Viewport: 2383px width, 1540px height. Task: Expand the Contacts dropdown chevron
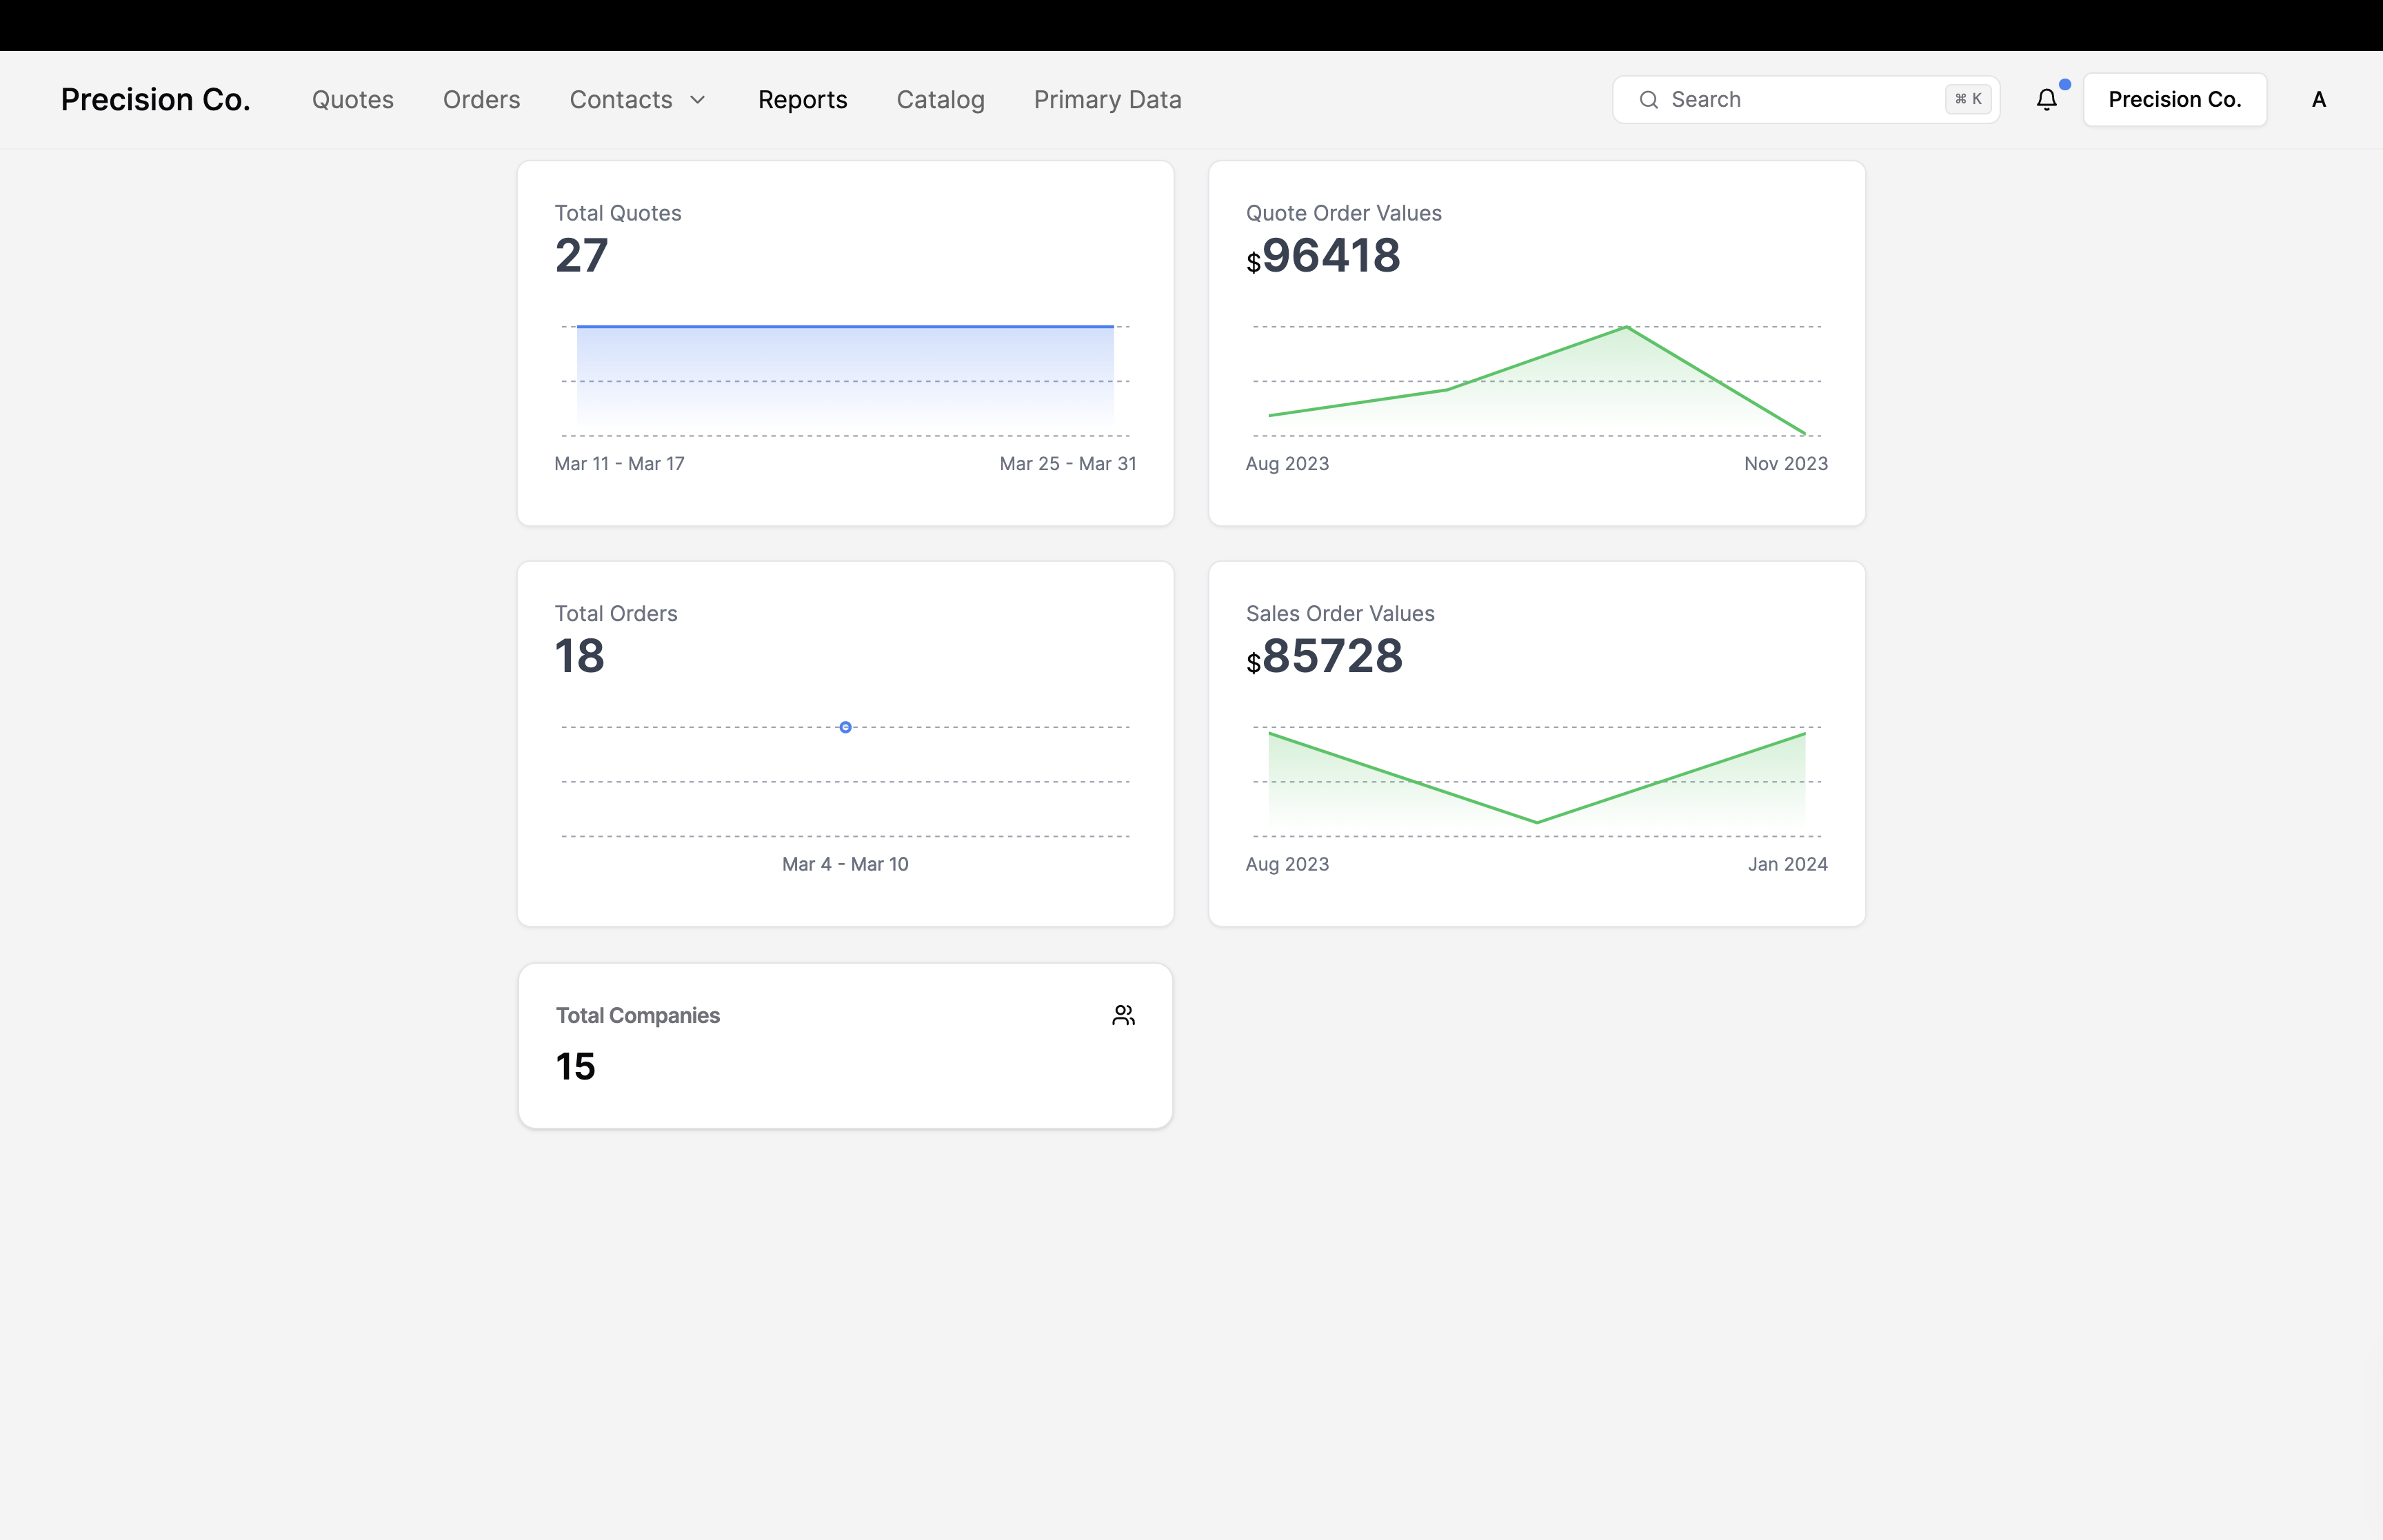click(x=698, y=99)
